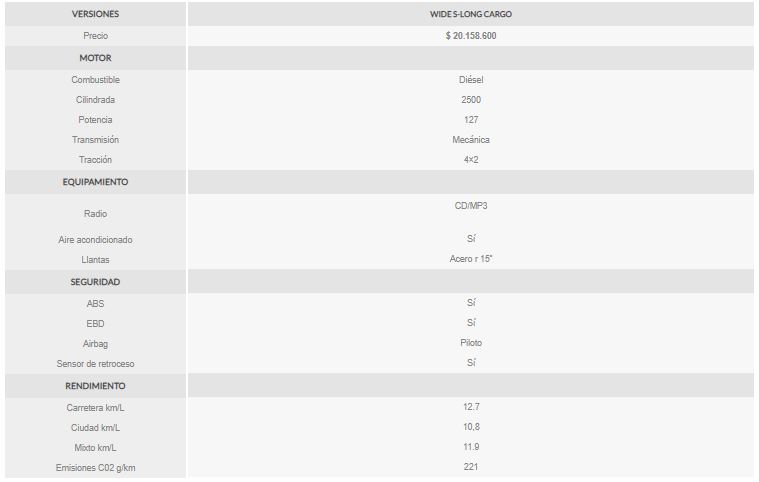Select the Combustible row label
This screenshot has width=759, height=482.
[x=95, y=80]
